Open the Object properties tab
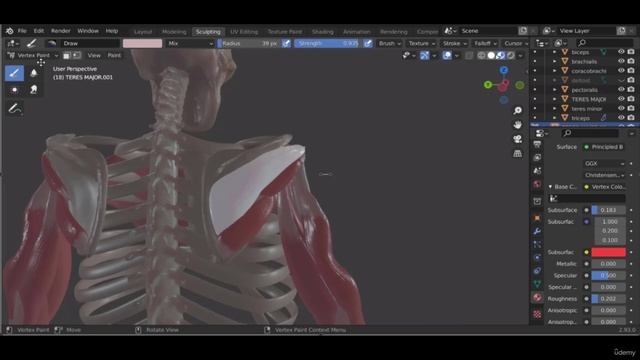This screenshot has height=360, width=640. (x=537, y=218)
